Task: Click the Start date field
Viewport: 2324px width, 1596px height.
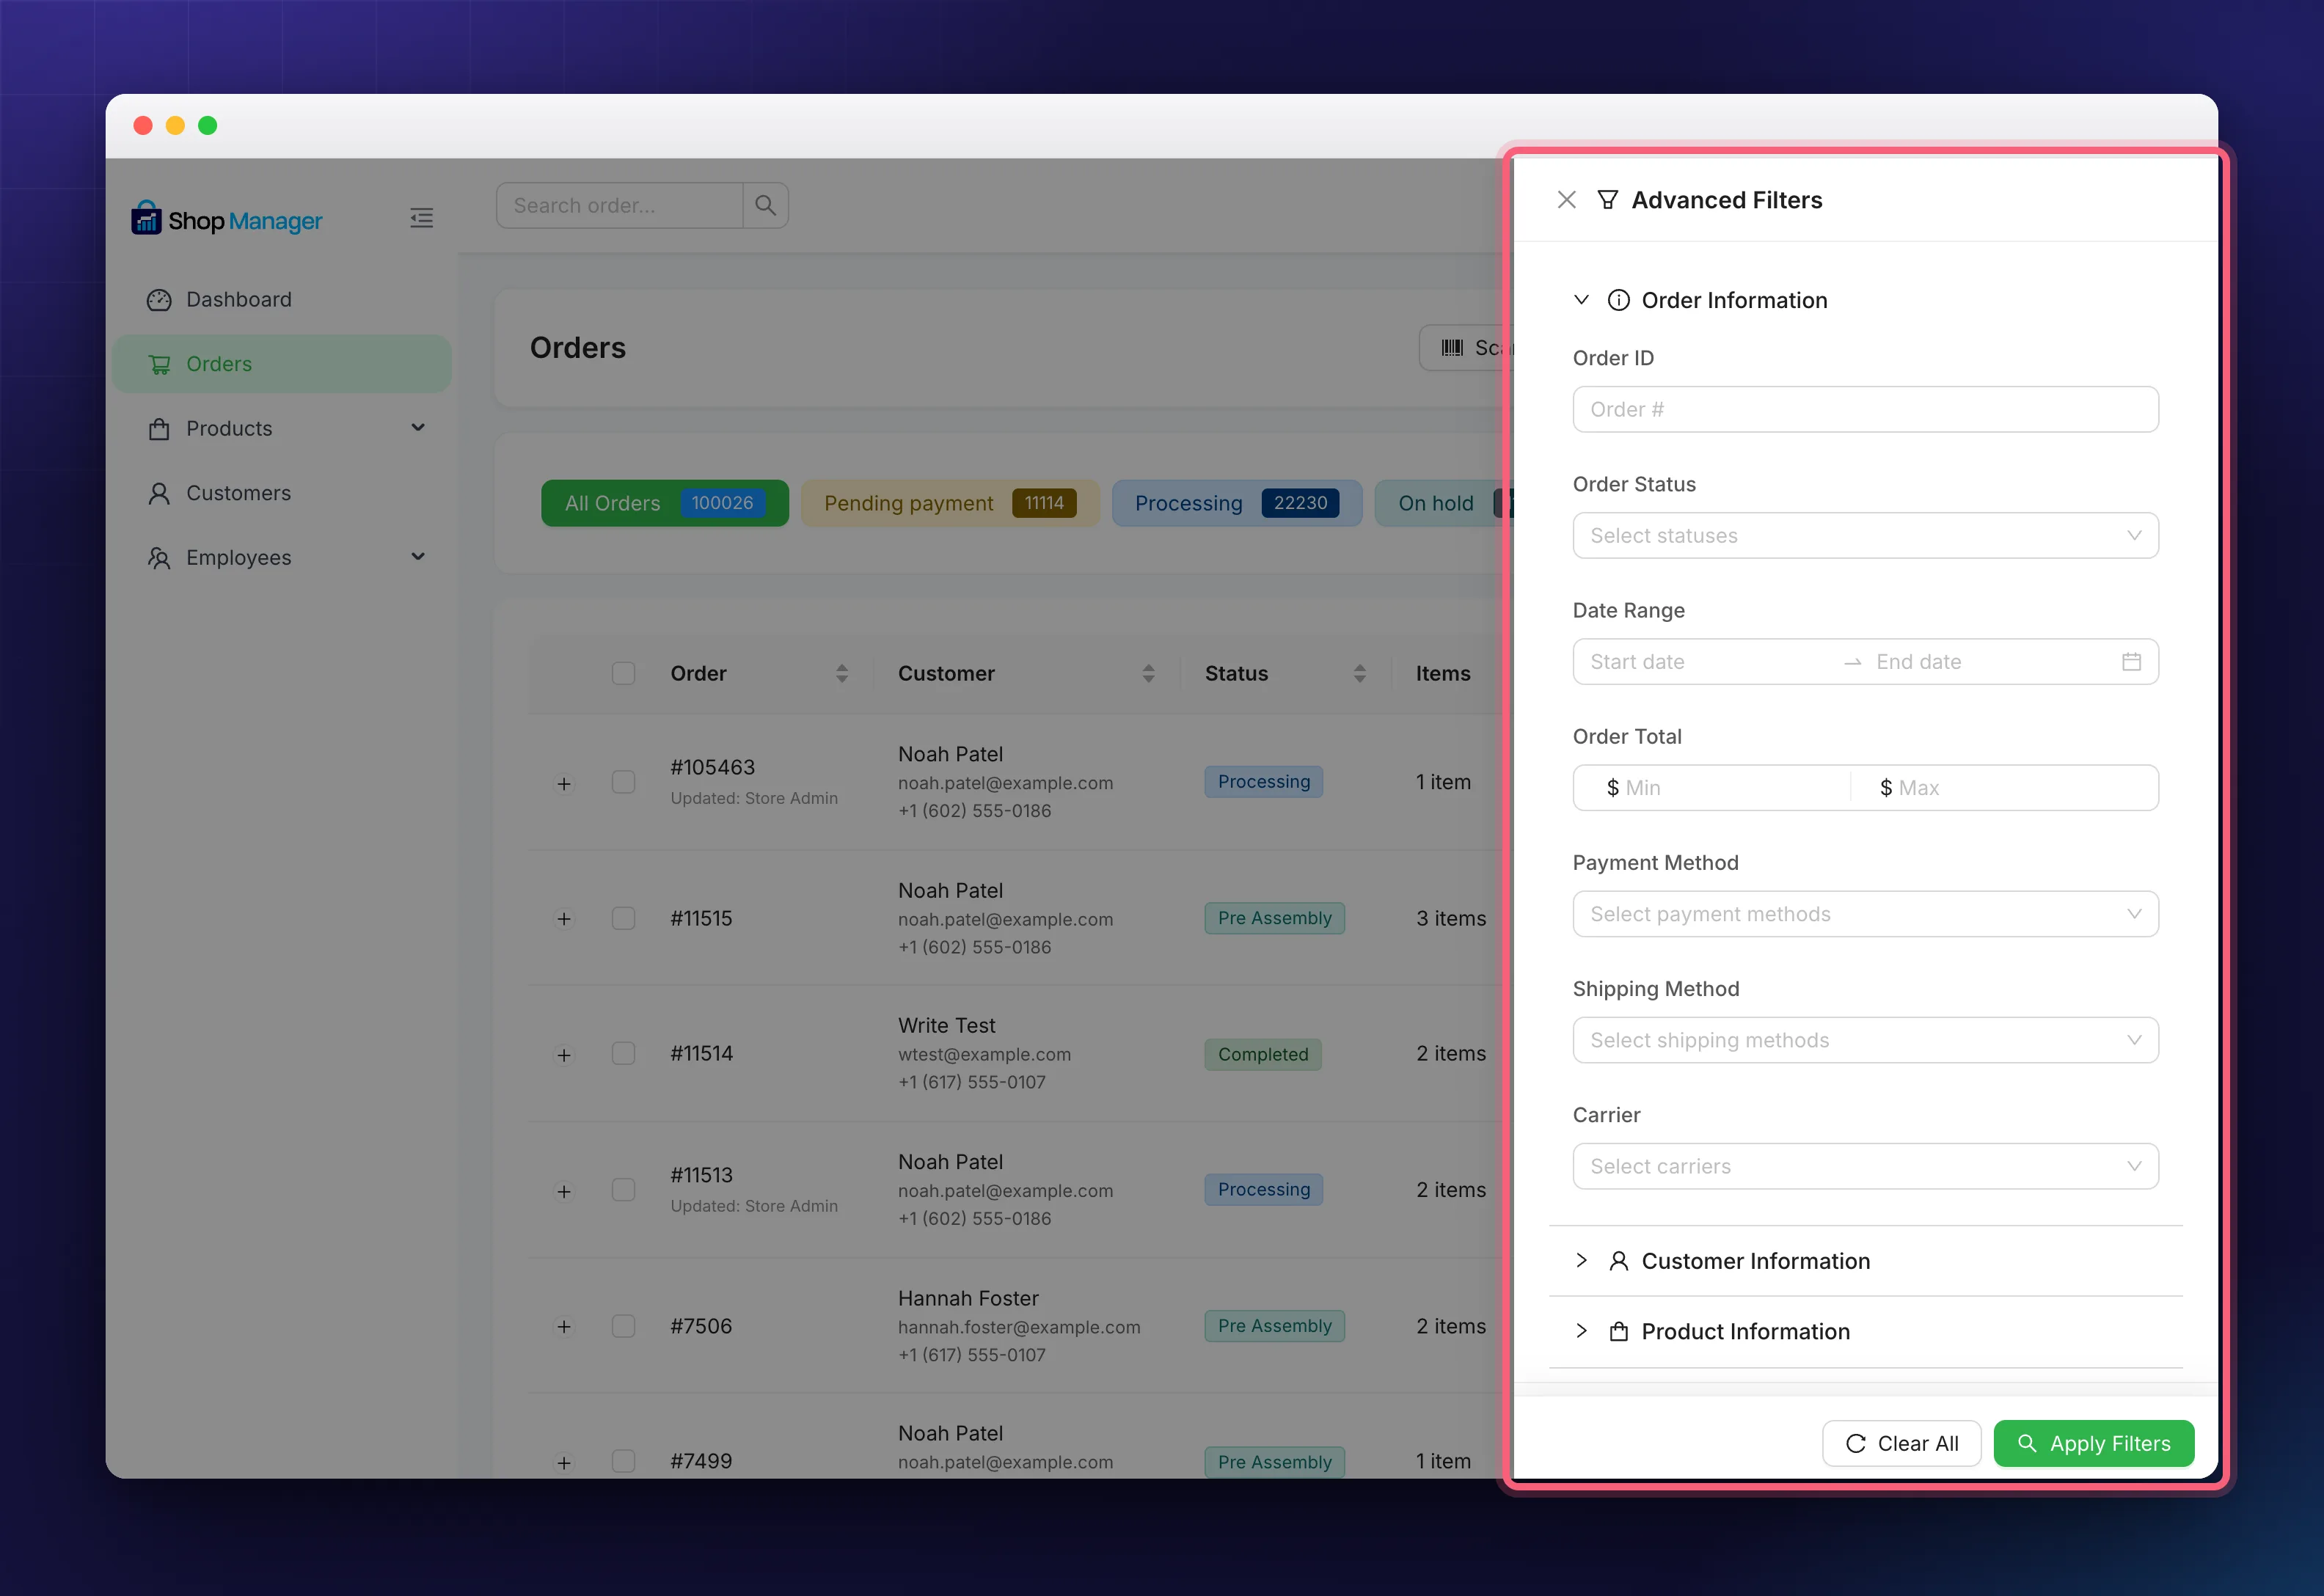Action: (x=1709, y=662)
